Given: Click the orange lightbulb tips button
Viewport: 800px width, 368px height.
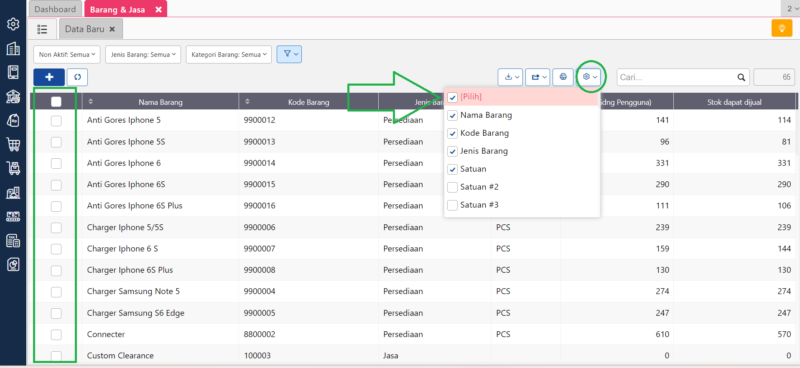Looking at the screenshot, I should [782, 28].
